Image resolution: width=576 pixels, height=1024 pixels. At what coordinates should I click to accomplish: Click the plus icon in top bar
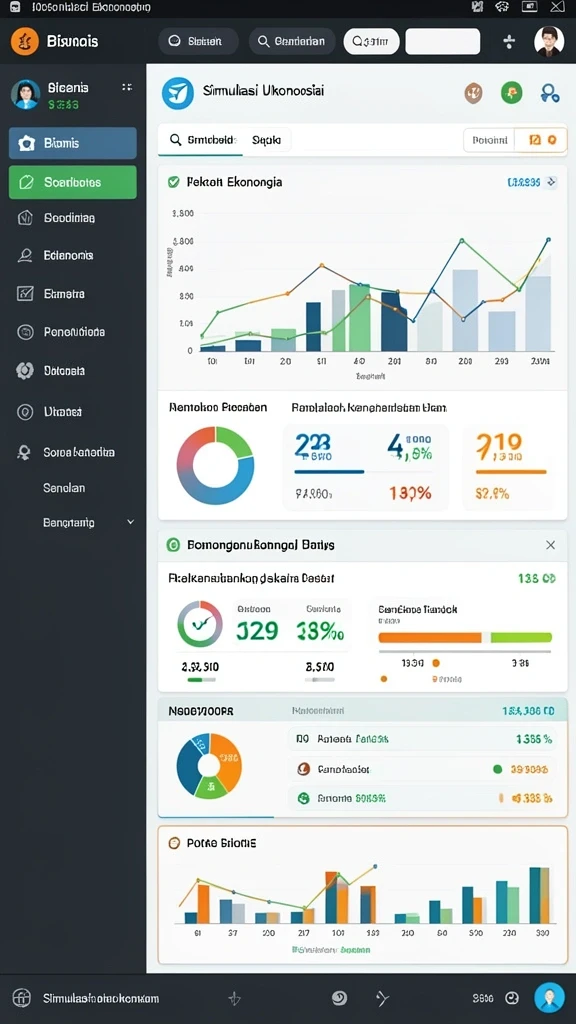(509, 41)
